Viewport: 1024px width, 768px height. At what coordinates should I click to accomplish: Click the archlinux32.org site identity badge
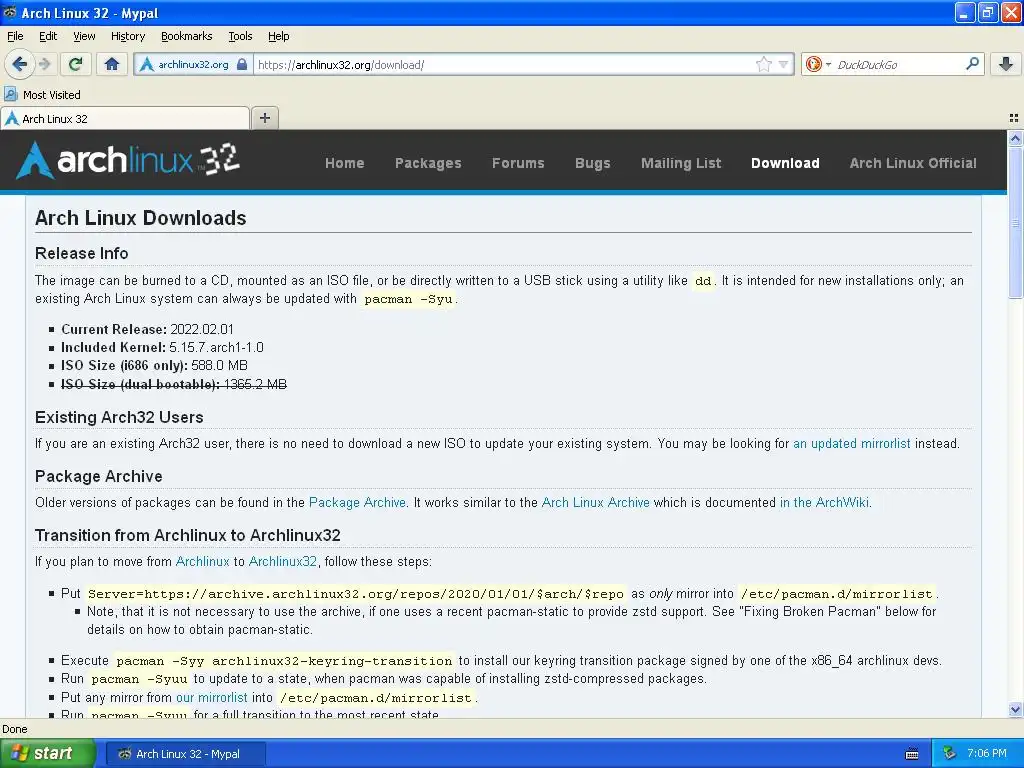click(x=193, y=64)
